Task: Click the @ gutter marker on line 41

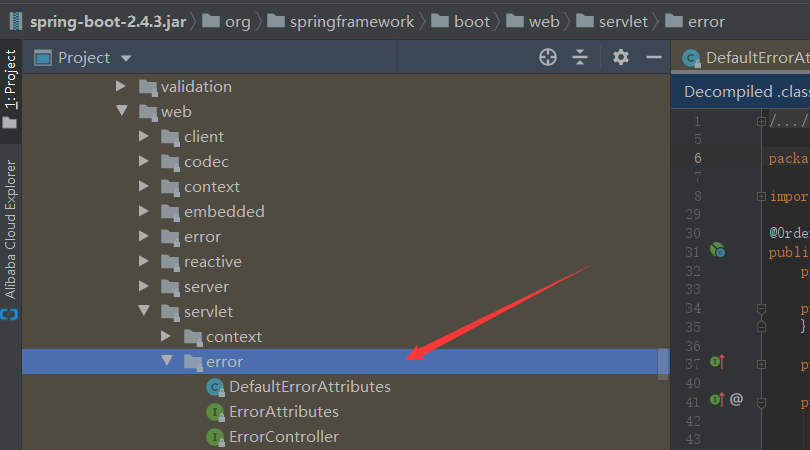Action: click(x=736, y=399)
